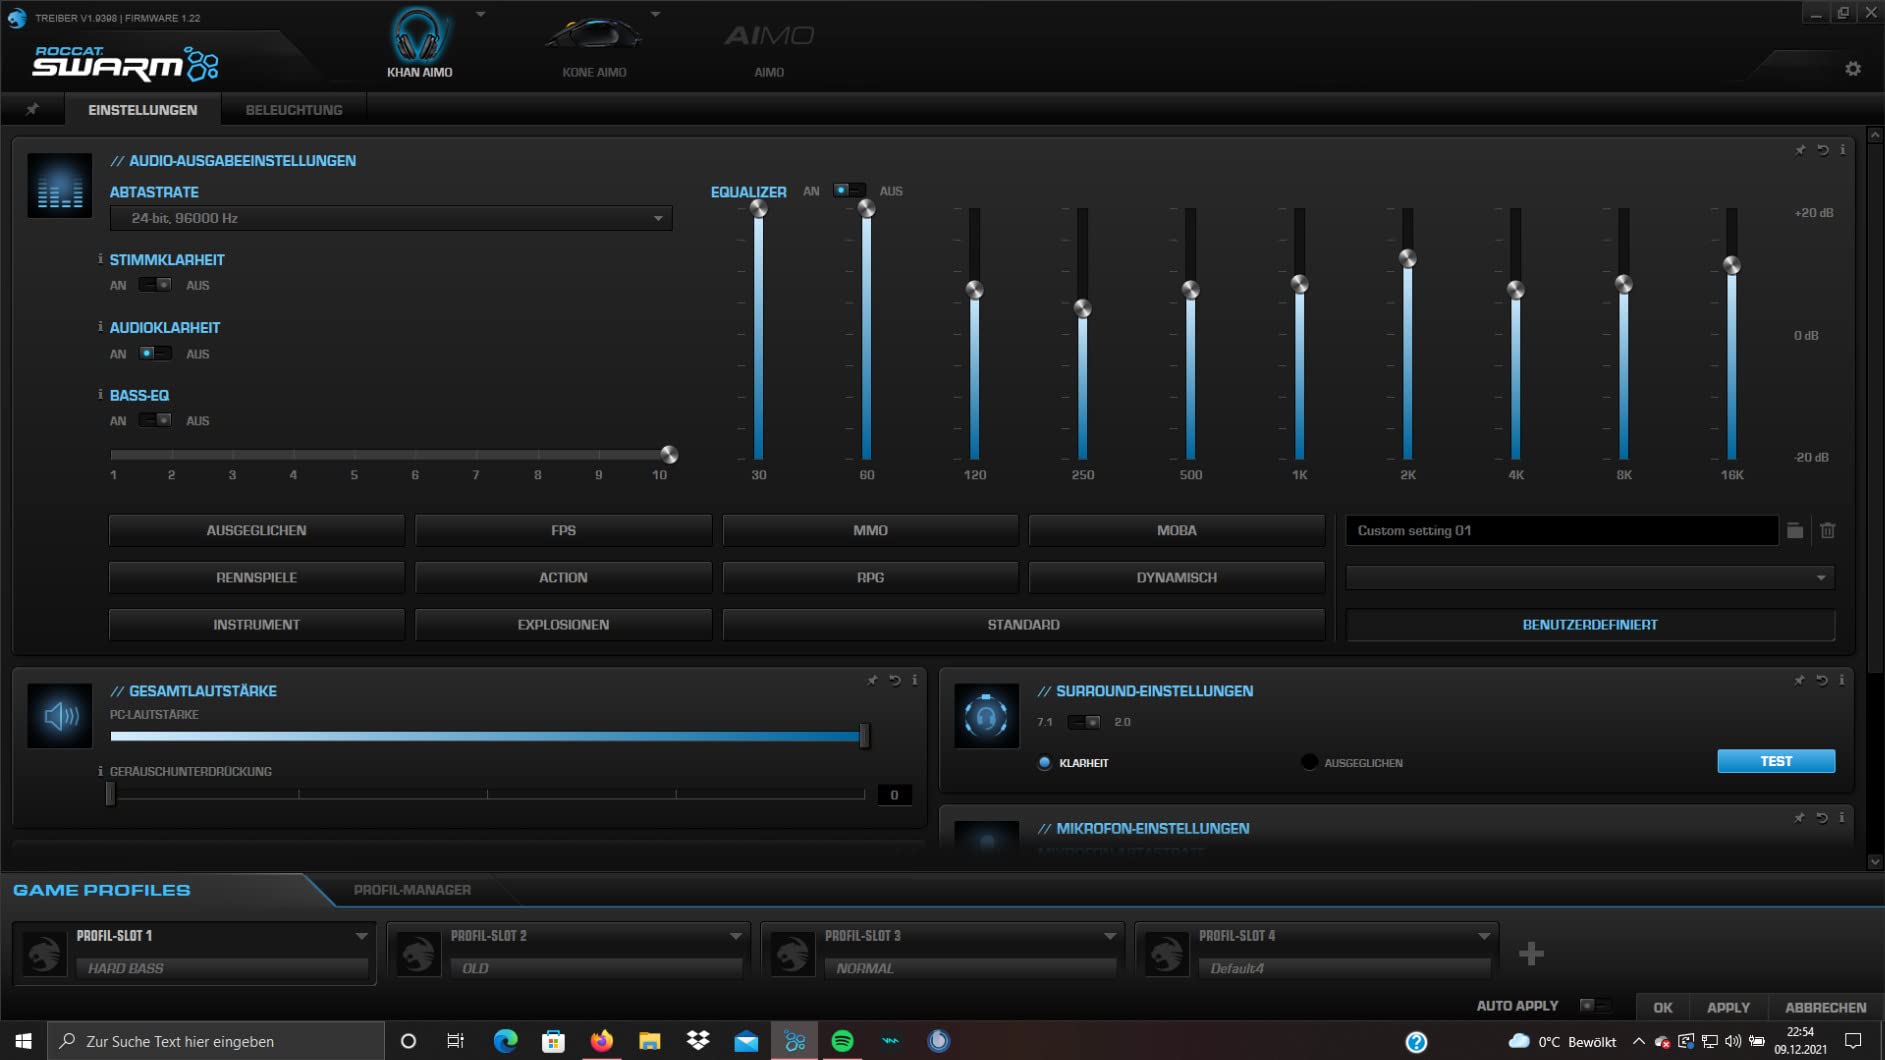The width and height of the screenshot is (1885, 1060).
Task: Toggle the Auto Apply switch
Action: click(1595, 1006)
